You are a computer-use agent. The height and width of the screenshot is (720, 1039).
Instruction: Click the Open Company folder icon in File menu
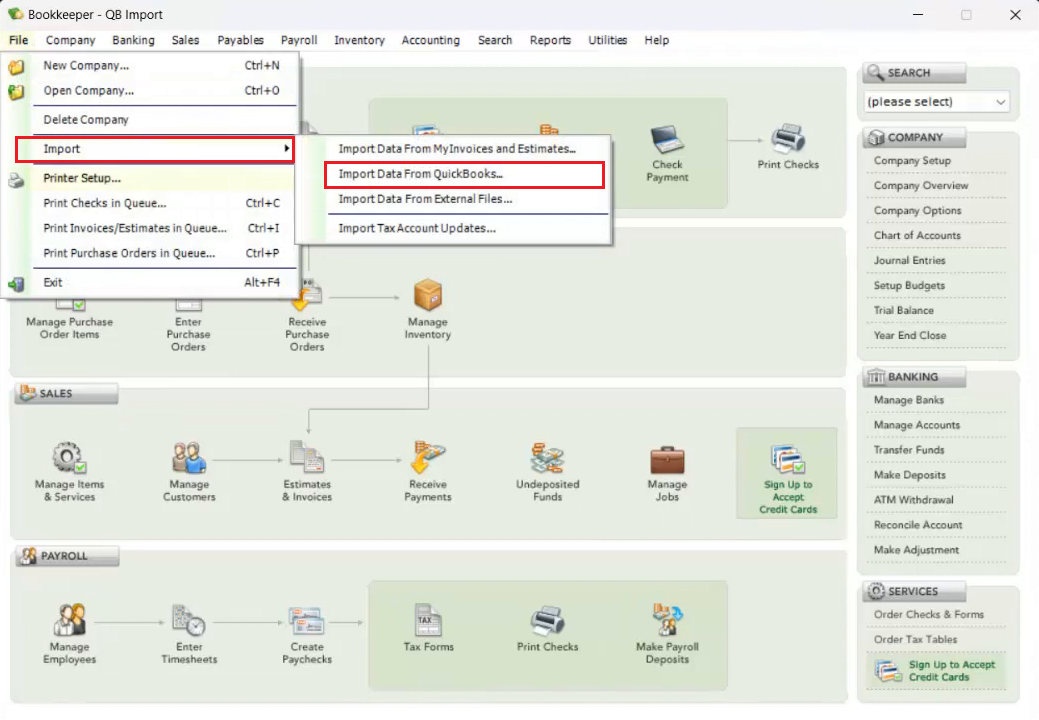coord(16,91)
